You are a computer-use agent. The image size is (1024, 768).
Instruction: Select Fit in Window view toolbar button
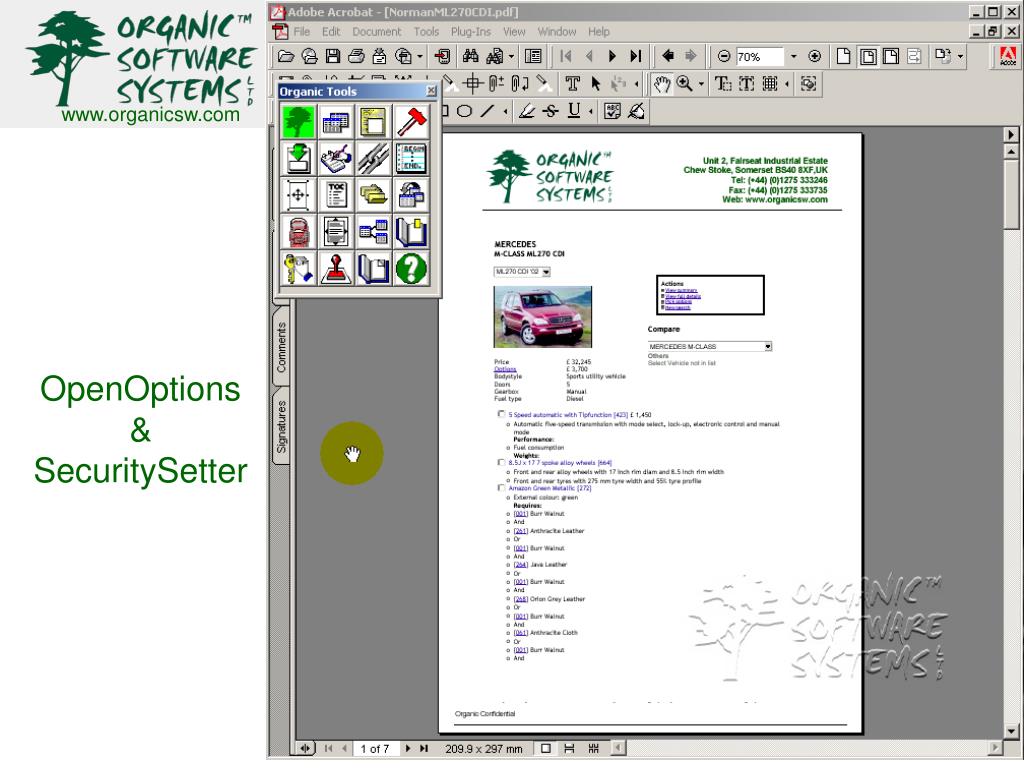pyautogui.click(x=868, y=57)
